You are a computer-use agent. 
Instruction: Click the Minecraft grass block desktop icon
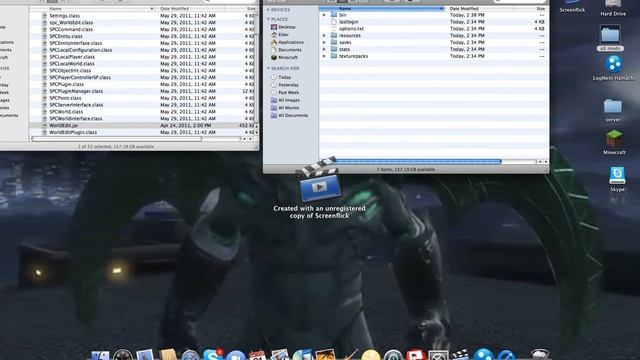(614, 142)
